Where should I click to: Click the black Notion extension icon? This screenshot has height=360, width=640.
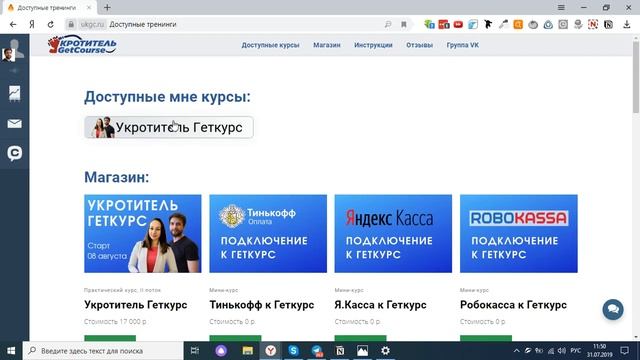point(608,24)
